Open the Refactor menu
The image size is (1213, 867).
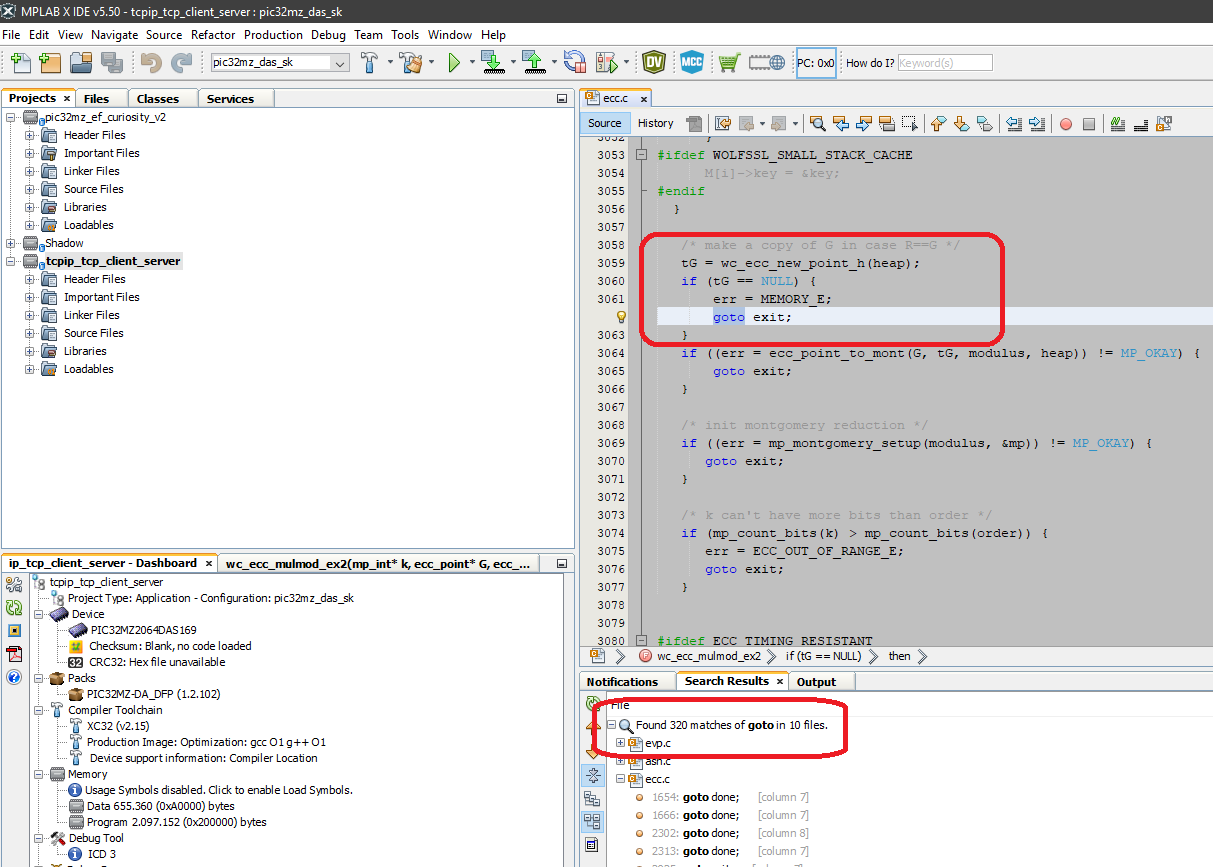pos(213,34)
